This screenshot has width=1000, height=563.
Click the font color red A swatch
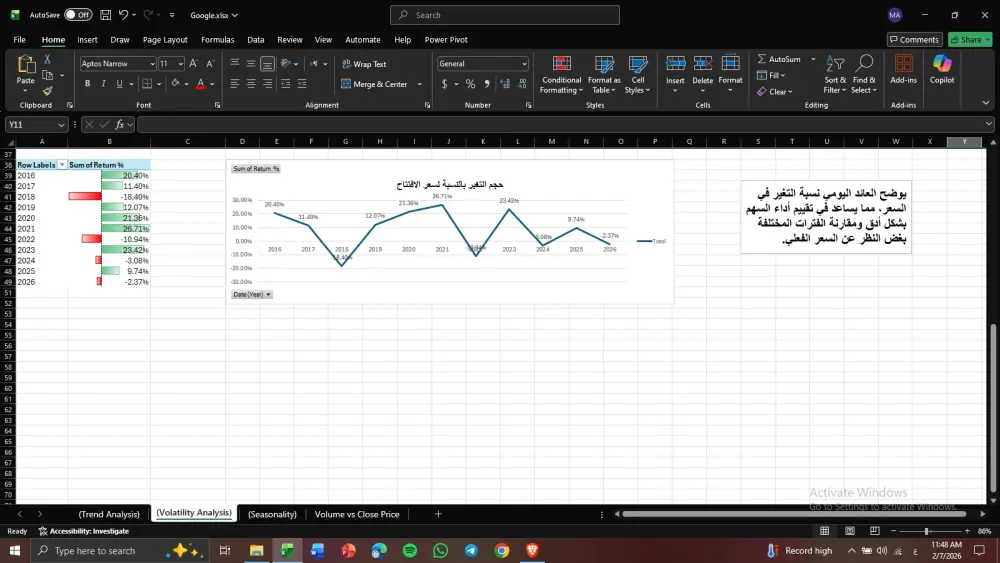[200, 84]
